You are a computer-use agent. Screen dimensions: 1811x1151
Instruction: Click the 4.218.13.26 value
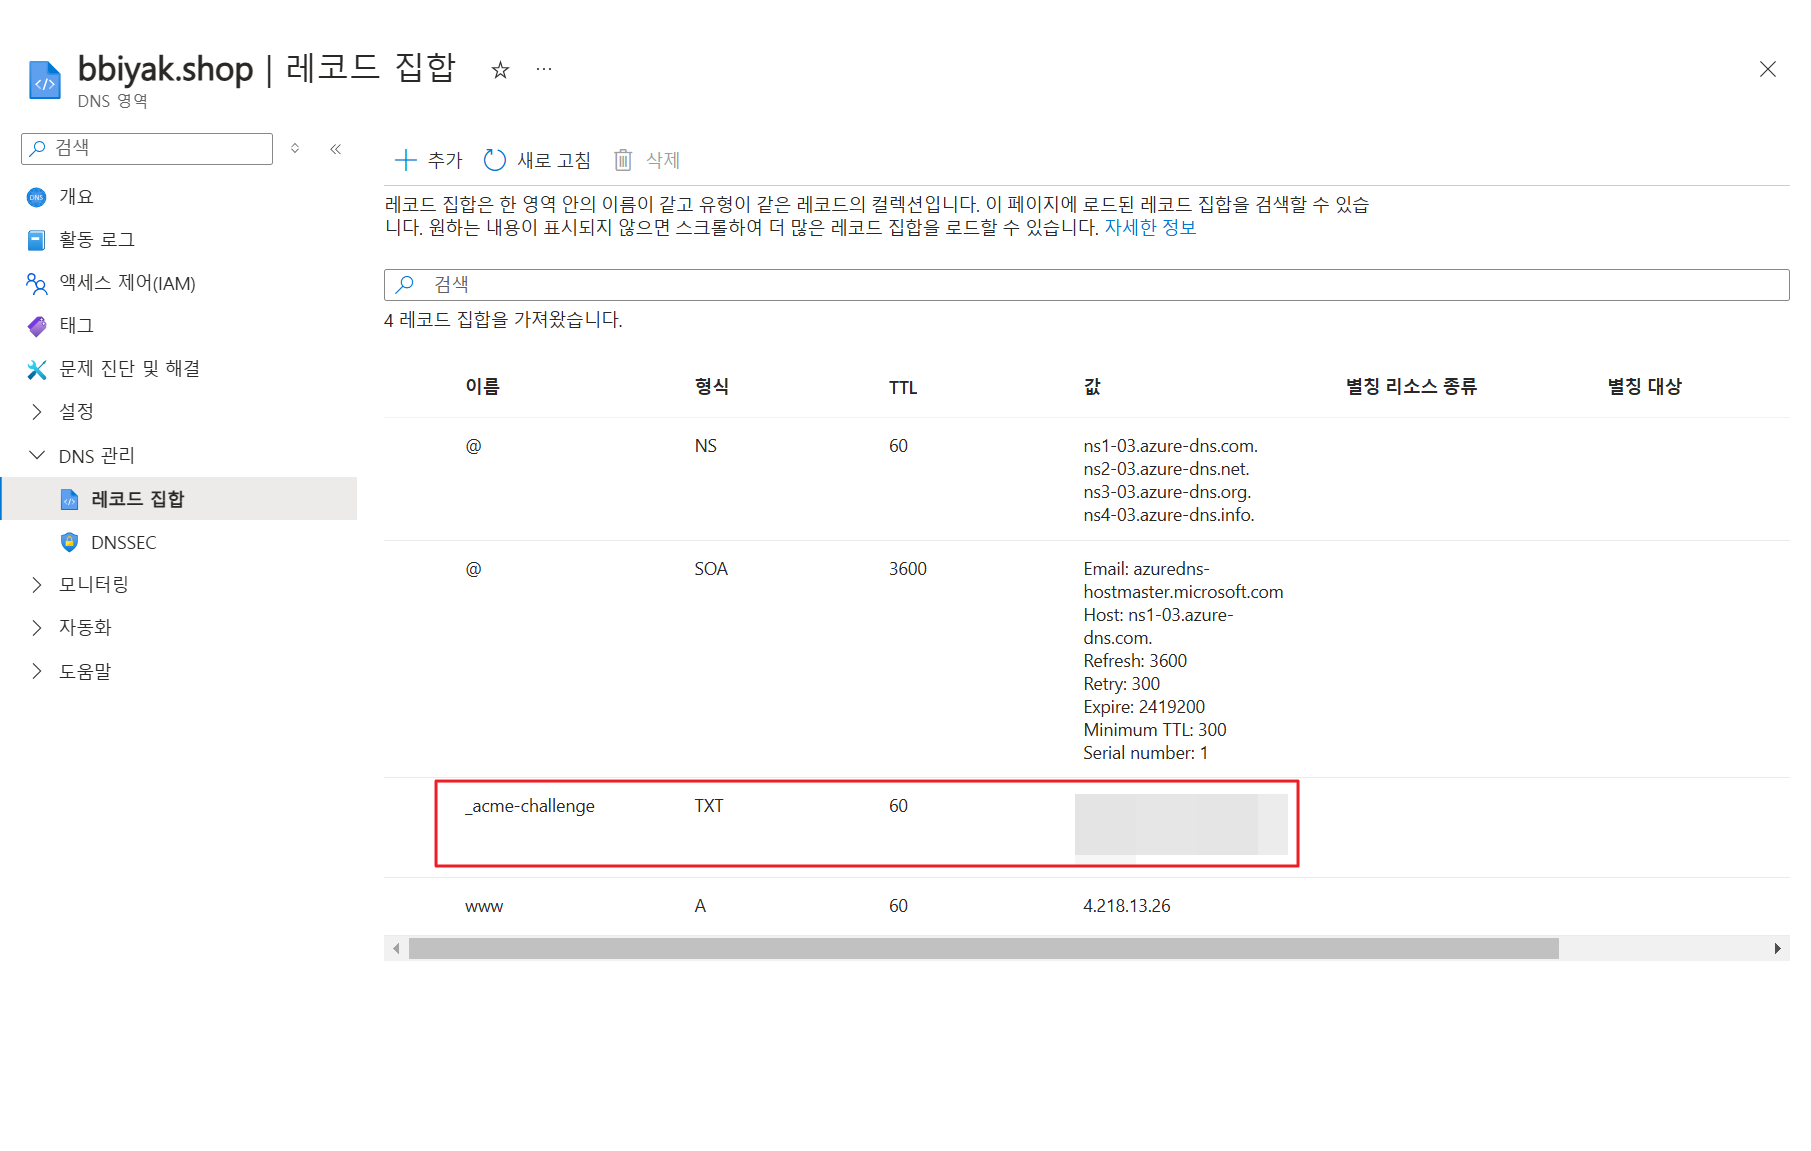(x=1127, y=906)
